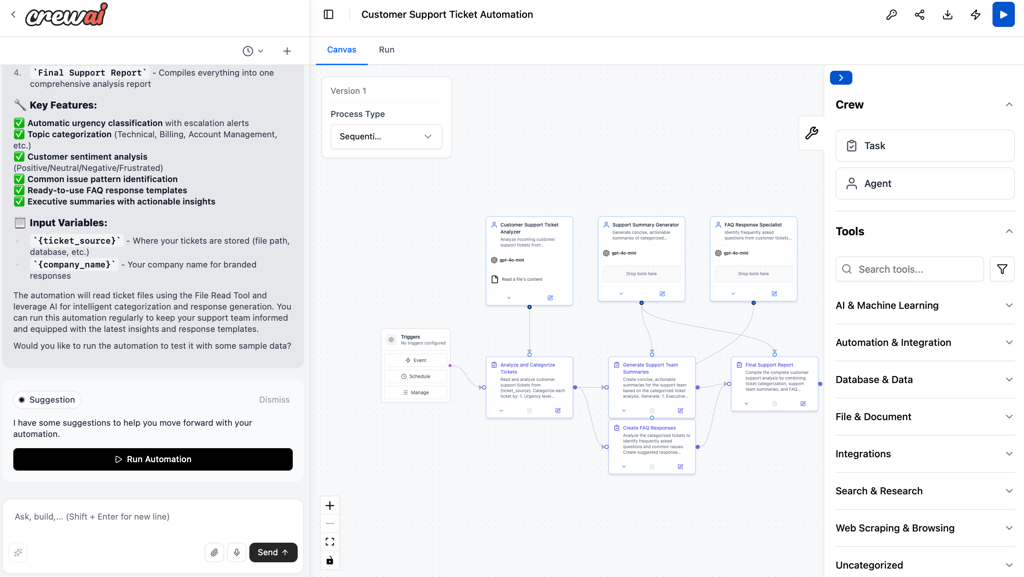This screenshot has height=577, width=1024.
Task: Zoom in on the canvas
Action: point(330,505)
